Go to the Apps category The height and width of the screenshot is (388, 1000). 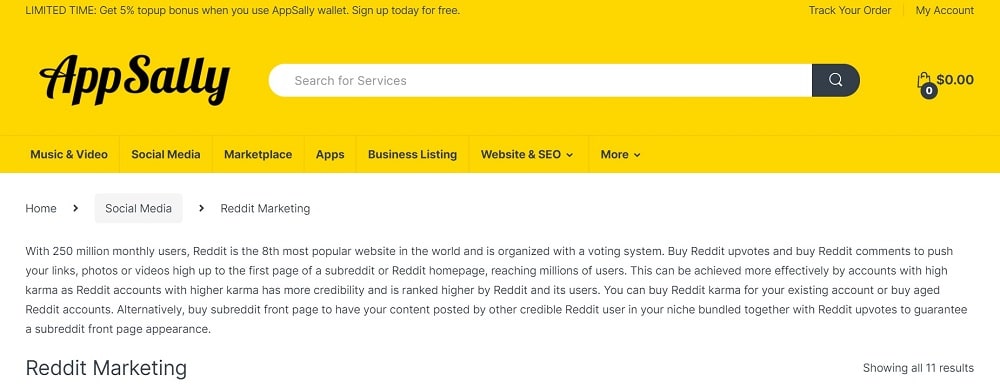330,154
